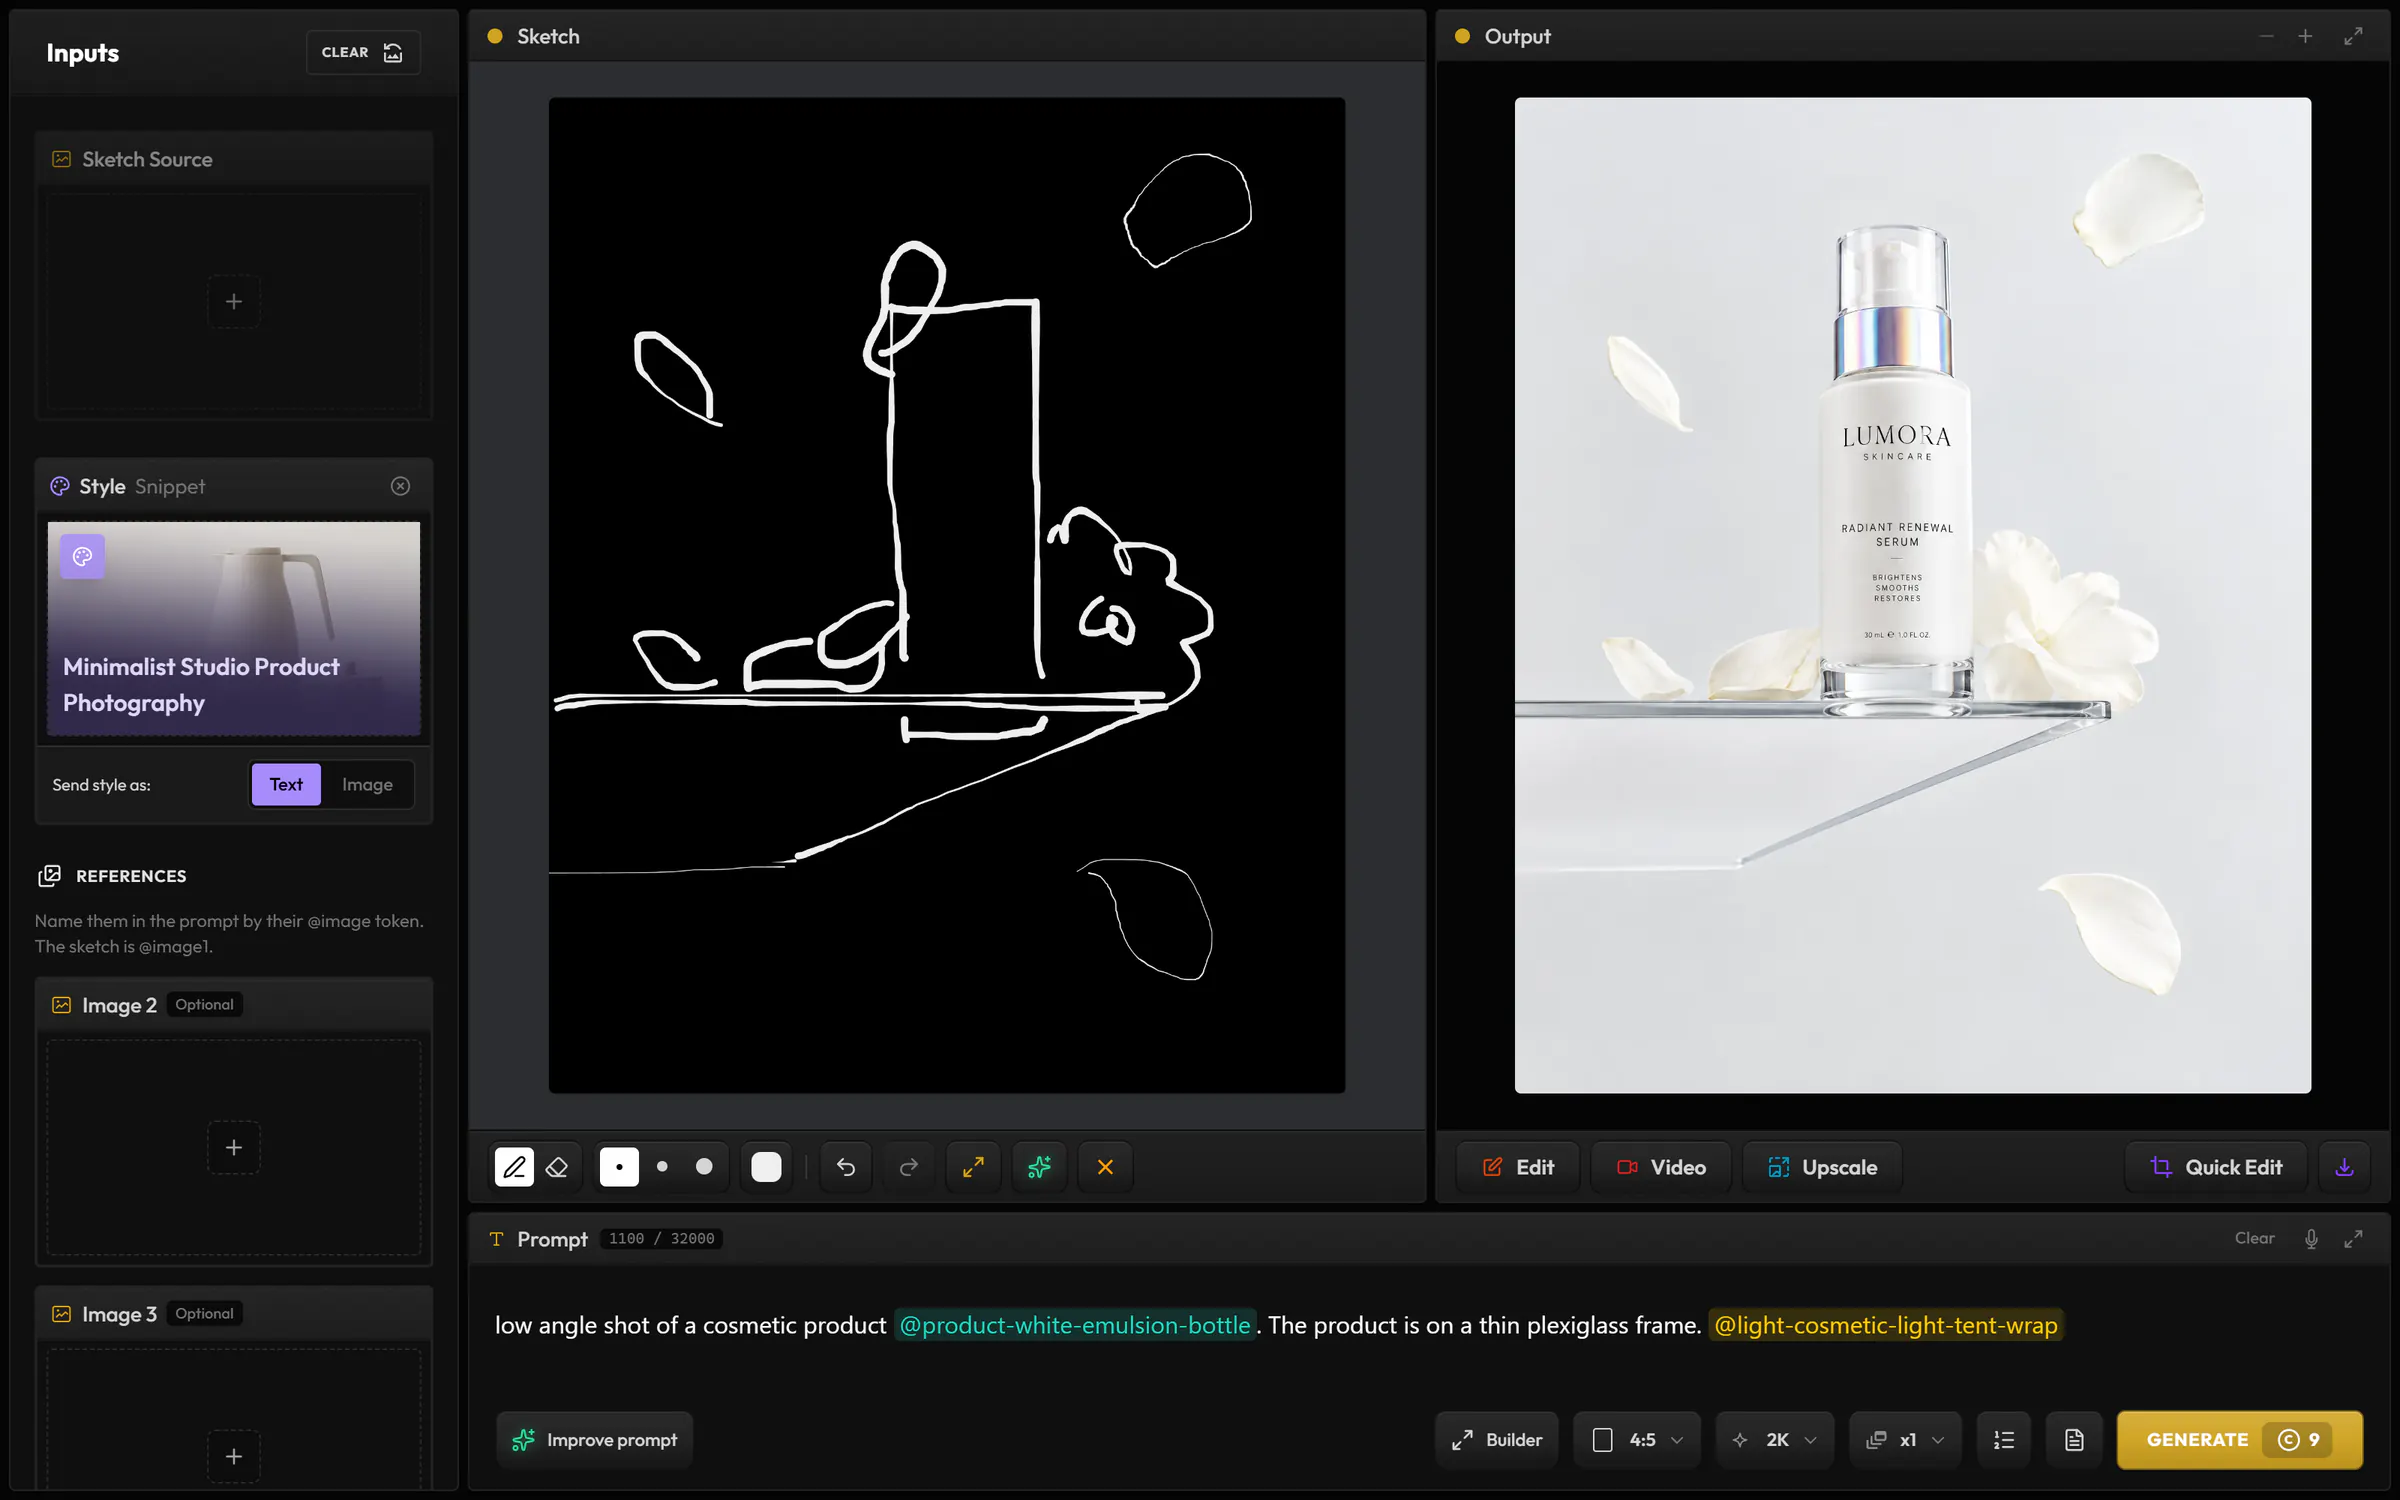Open the 2K resolution dropdown
Viewport: 2400px width, 1500px height.
pos(1775,1440)
